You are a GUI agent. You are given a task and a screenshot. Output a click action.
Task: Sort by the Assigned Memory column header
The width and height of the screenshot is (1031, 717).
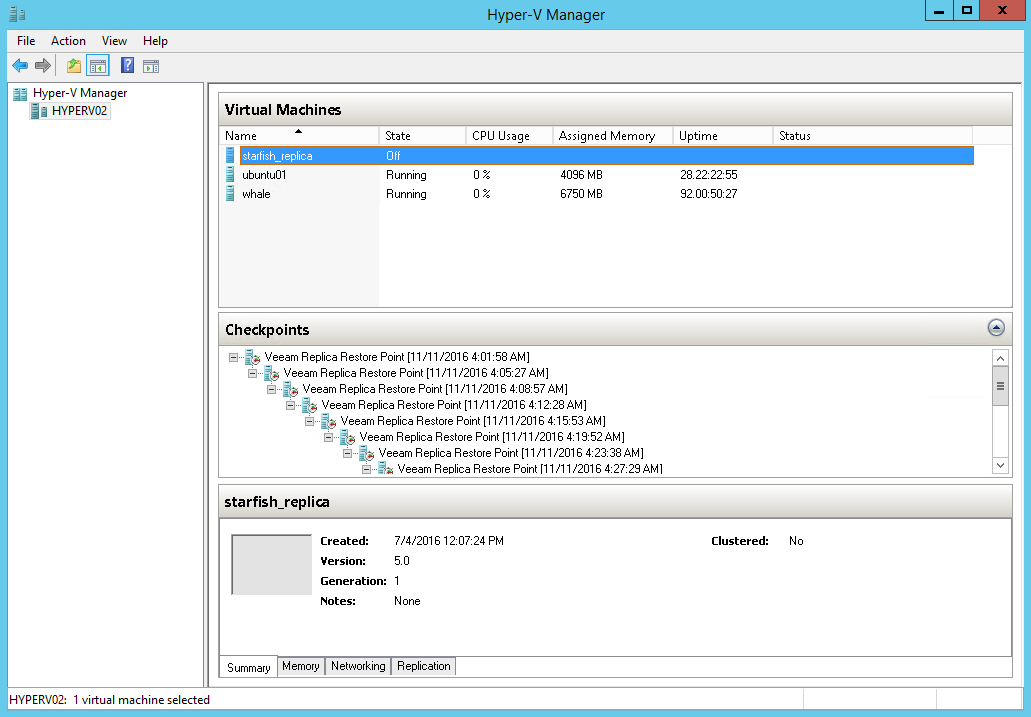613,136
